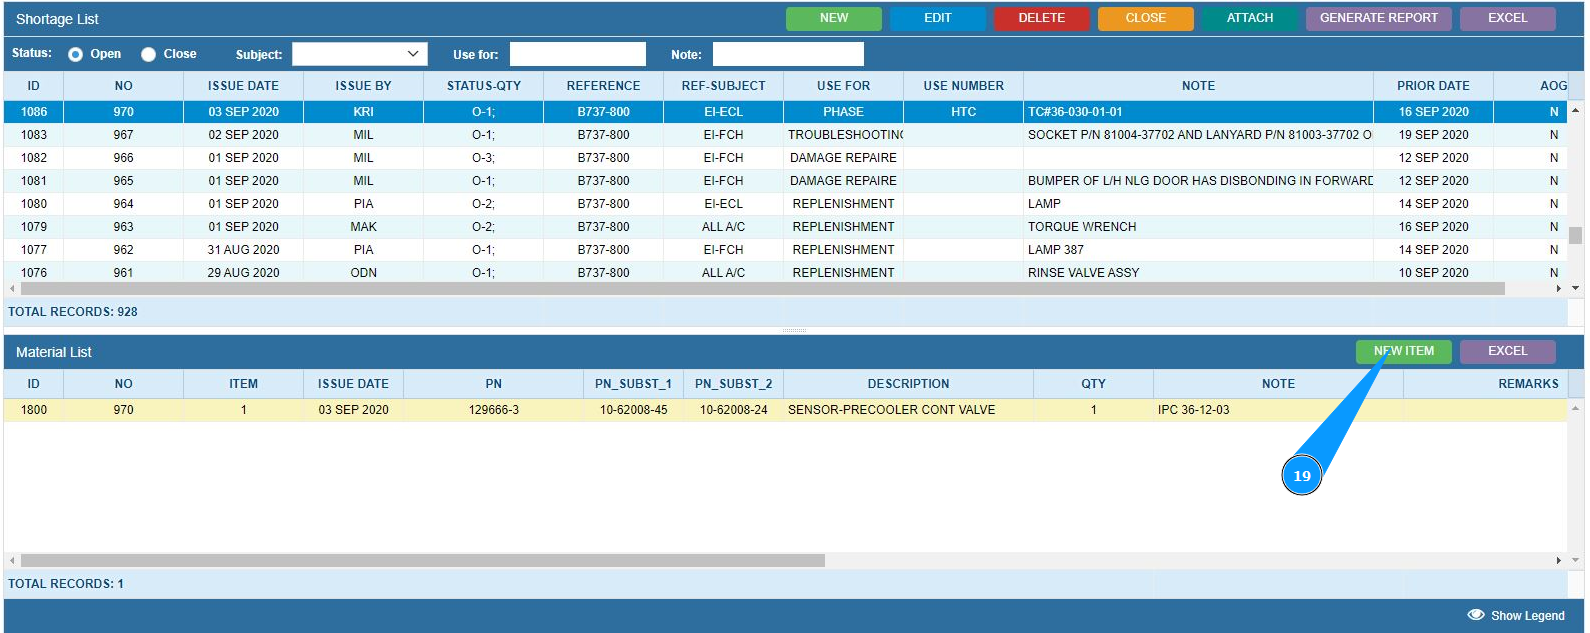Click the TROUBLESHOOTING use for cell
The width and height of the screenshot is (1590, 633).
coord(843,135)
